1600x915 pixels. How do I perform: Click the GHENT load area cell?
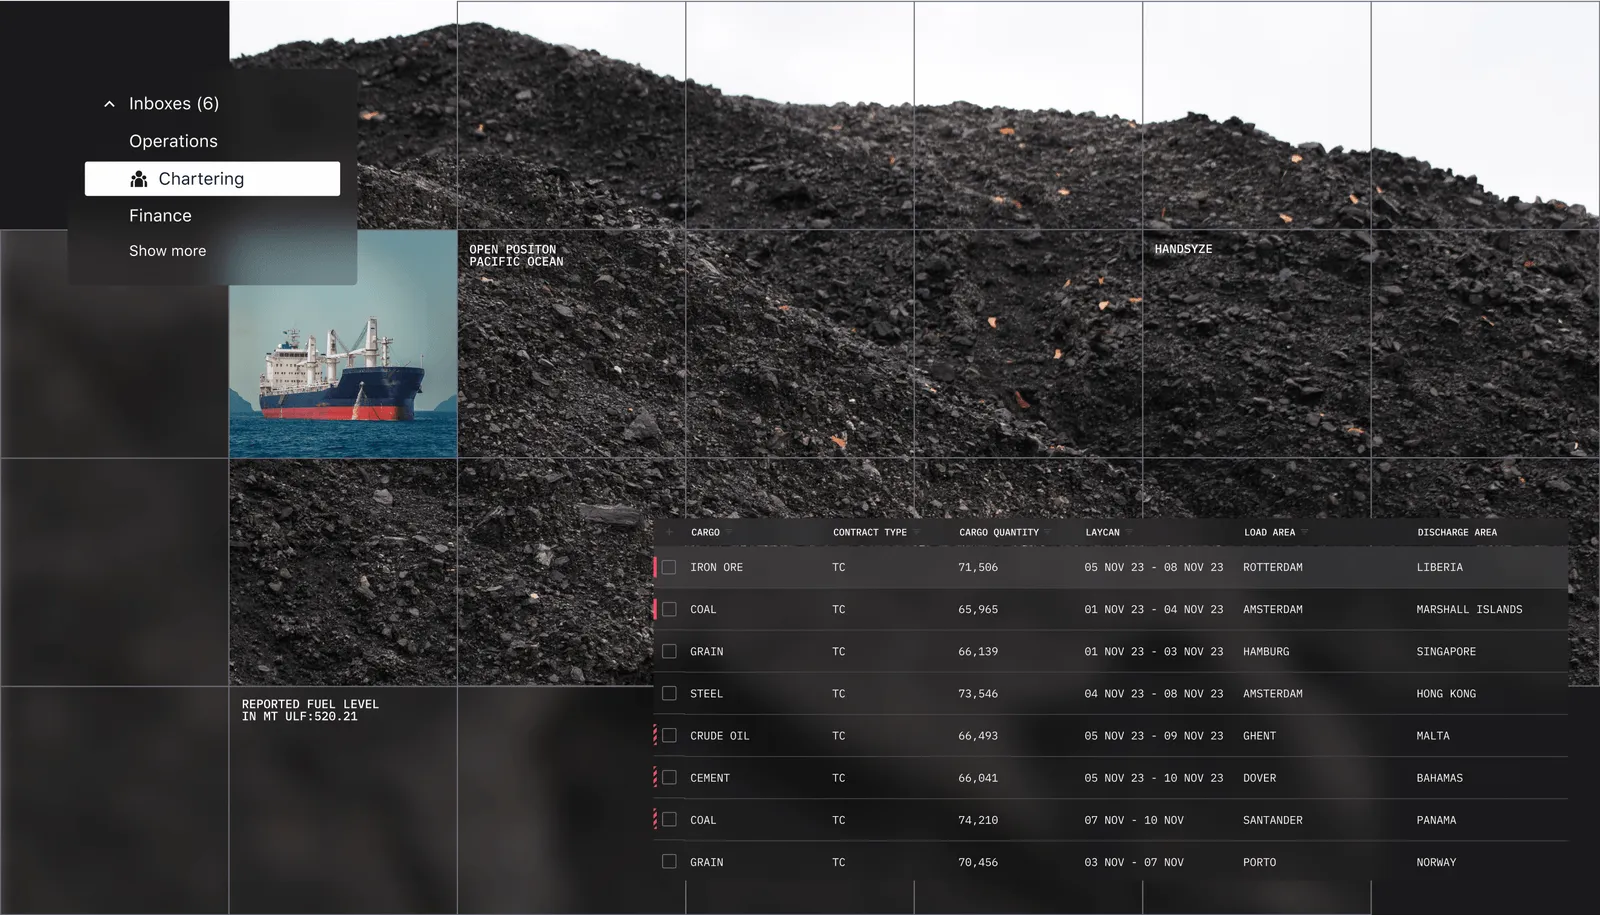[1260, 735]
